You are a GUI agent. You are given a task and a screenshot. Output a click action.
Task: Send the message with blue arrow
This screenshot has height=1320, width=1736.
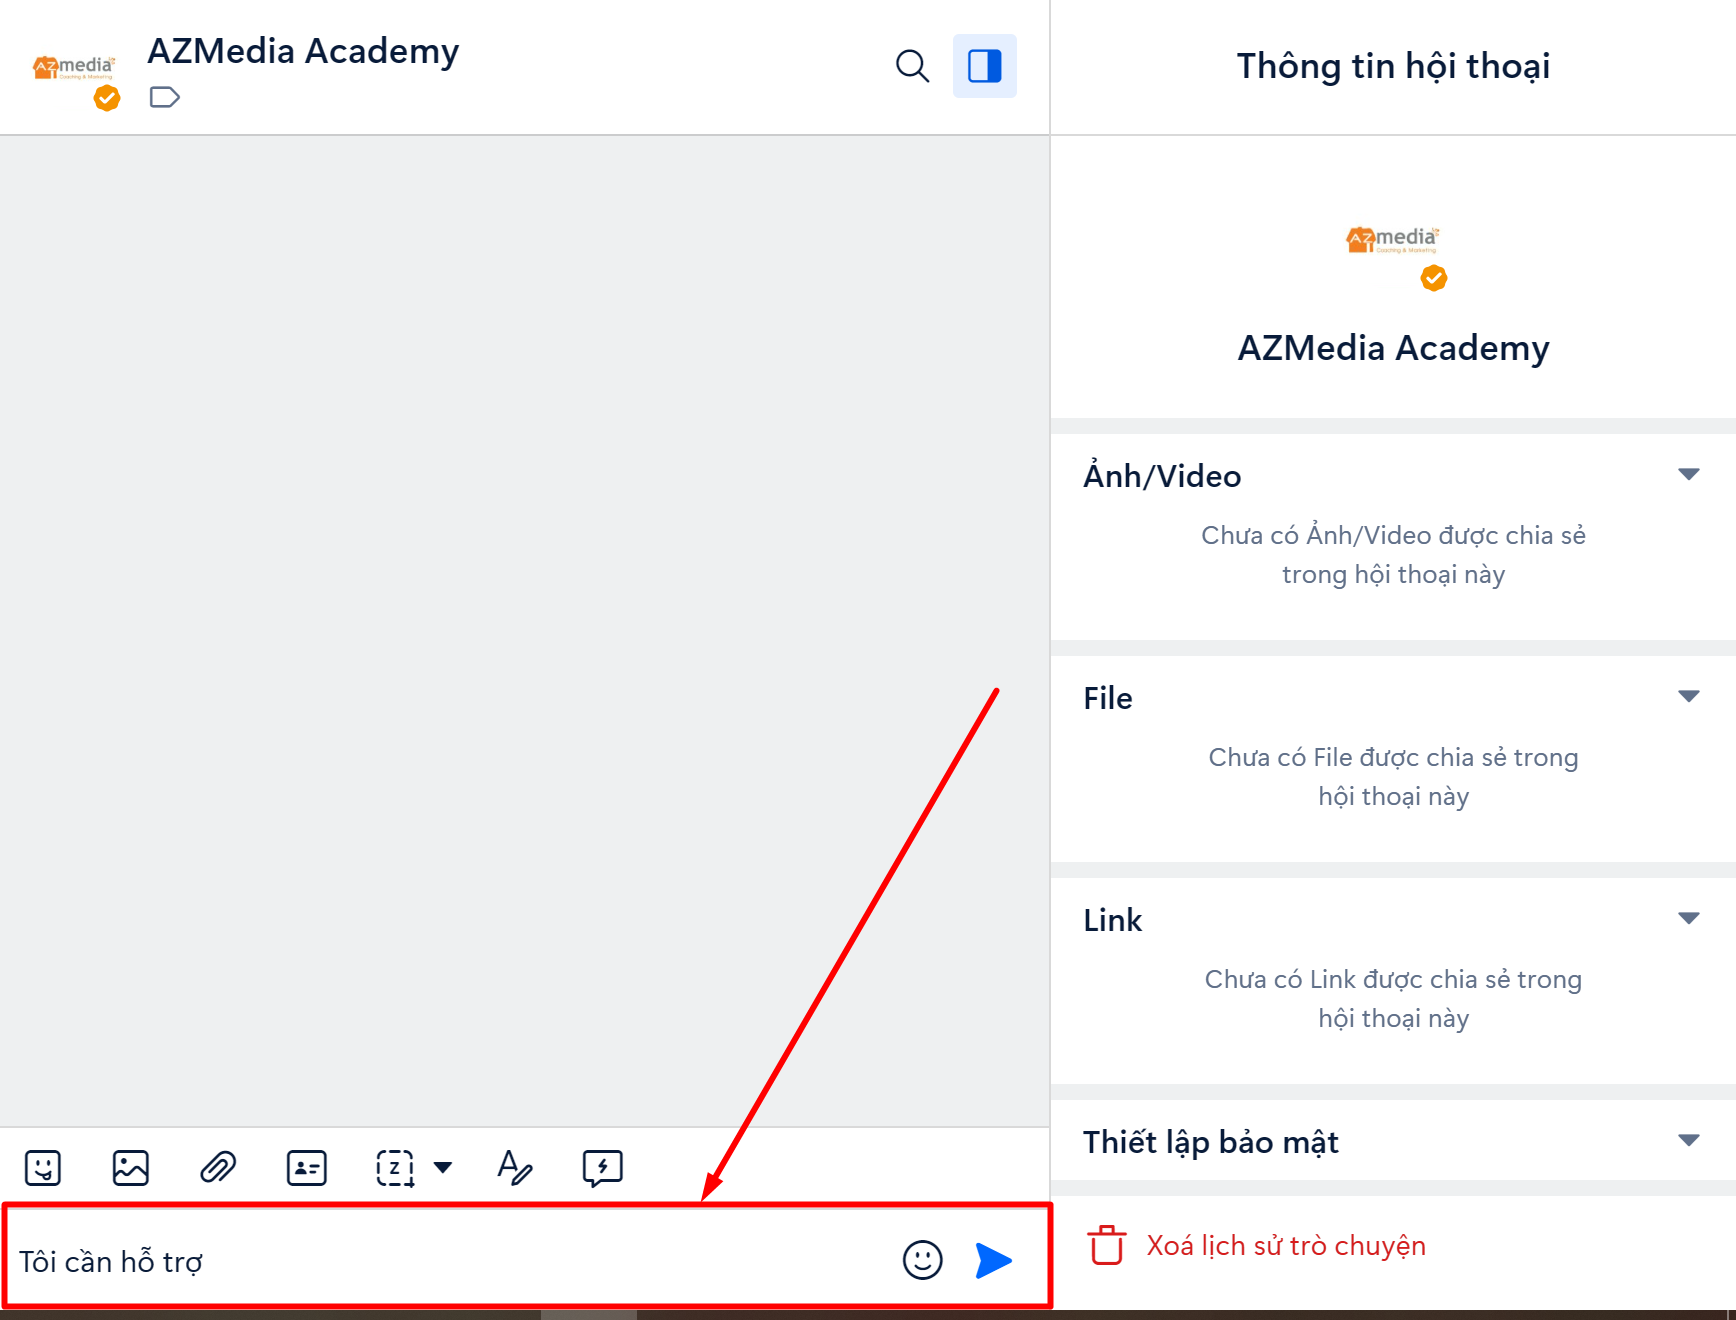coord(993,1260)
